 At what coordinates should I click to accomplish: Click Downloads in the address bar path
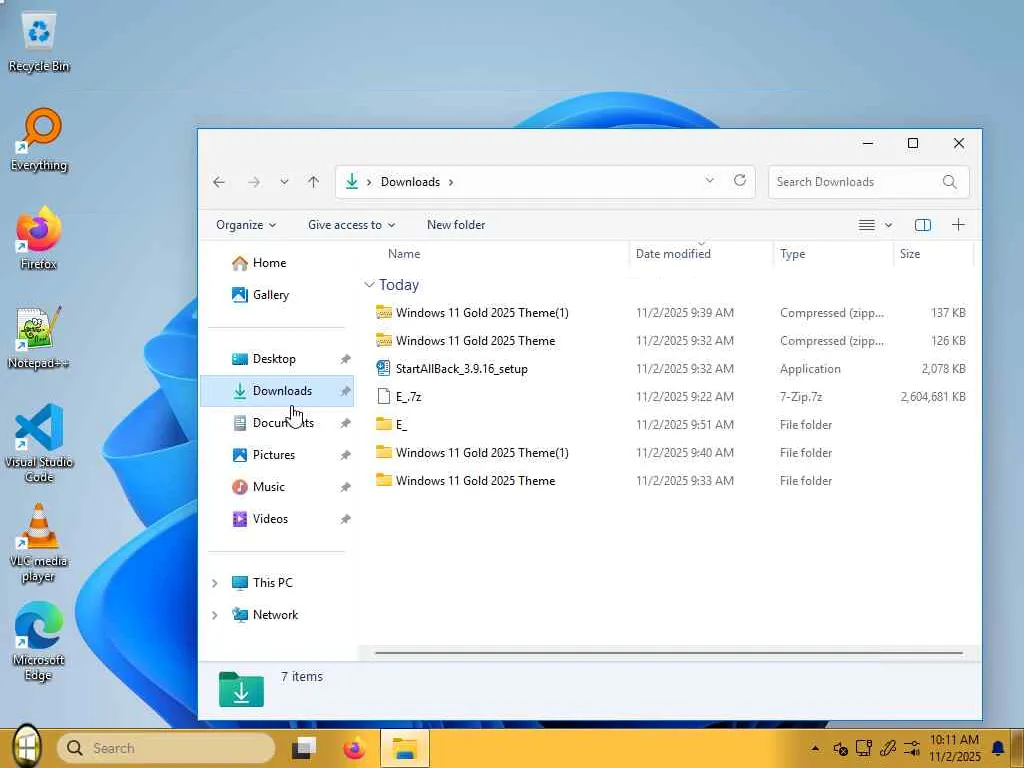click(410, 182)
